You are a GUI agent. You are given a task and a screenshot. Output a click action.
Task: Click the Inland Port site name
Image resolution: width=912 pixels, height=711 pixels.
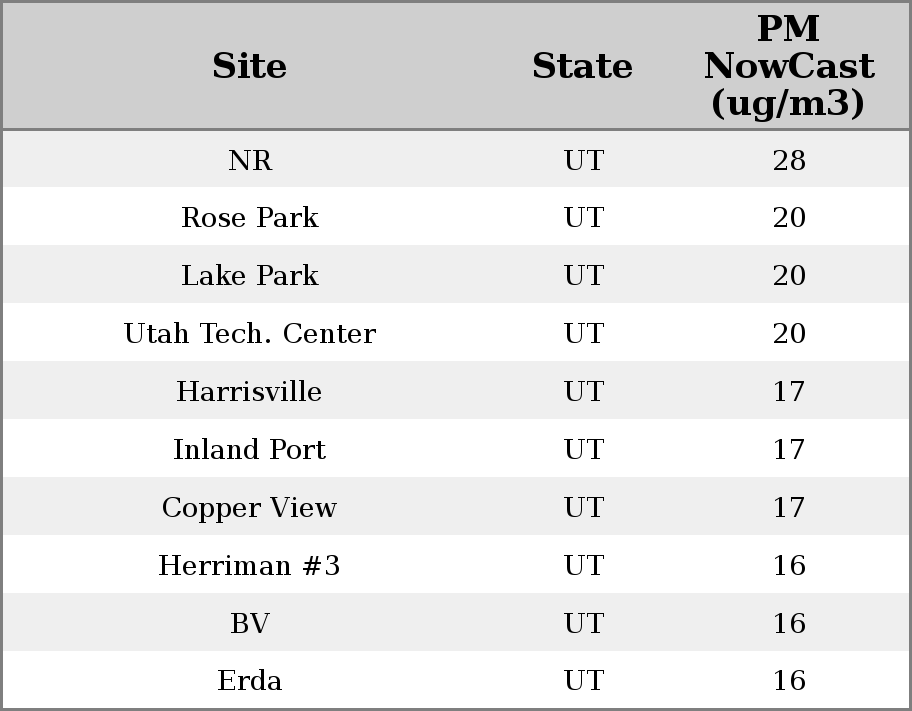(250, 450)
